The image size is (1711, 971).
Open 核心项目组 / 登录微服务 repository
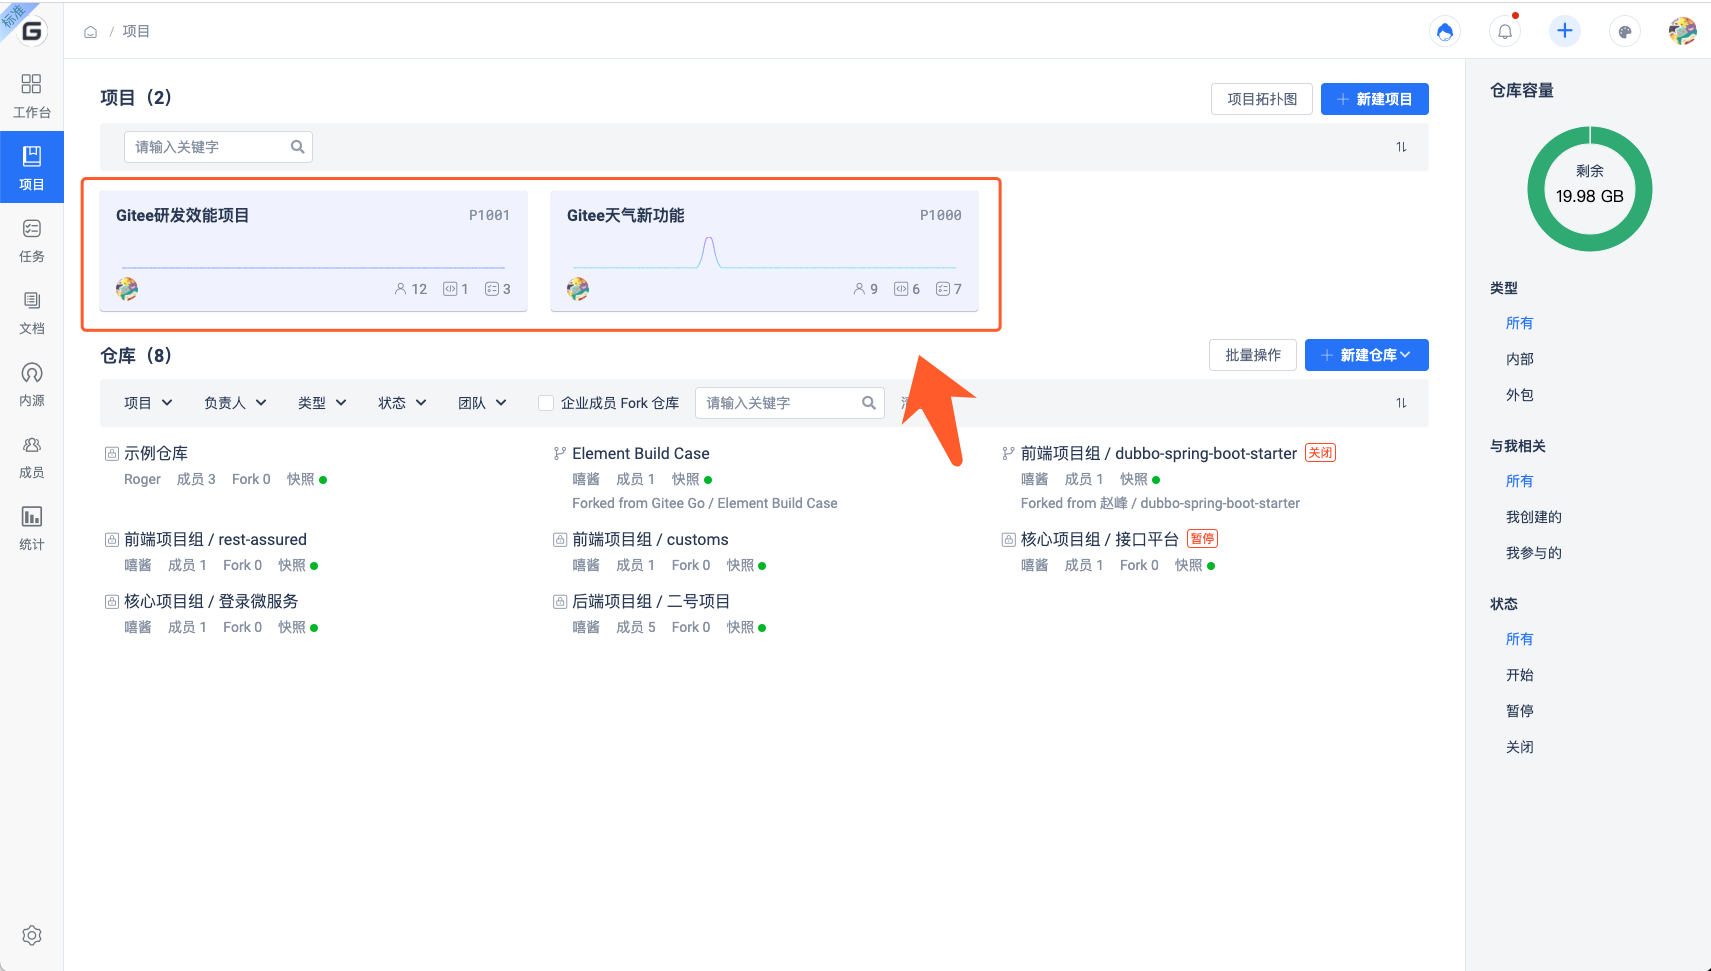coord(211,602)
